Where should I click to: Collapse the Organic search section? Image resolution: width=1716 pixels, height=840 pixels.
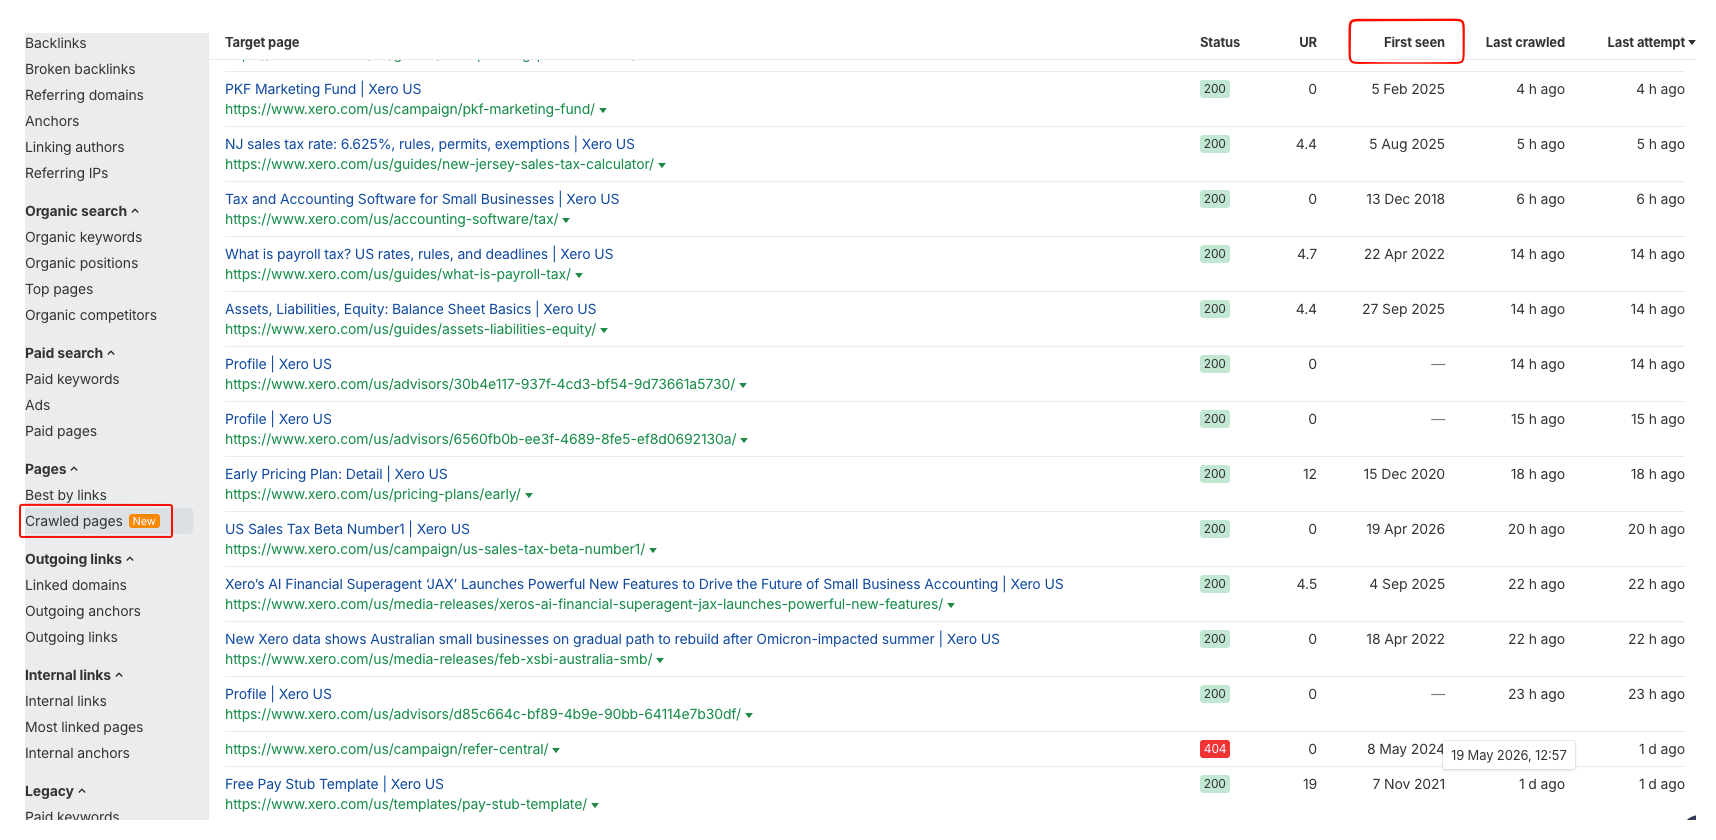pyautogui.click(x=82, y=211)
